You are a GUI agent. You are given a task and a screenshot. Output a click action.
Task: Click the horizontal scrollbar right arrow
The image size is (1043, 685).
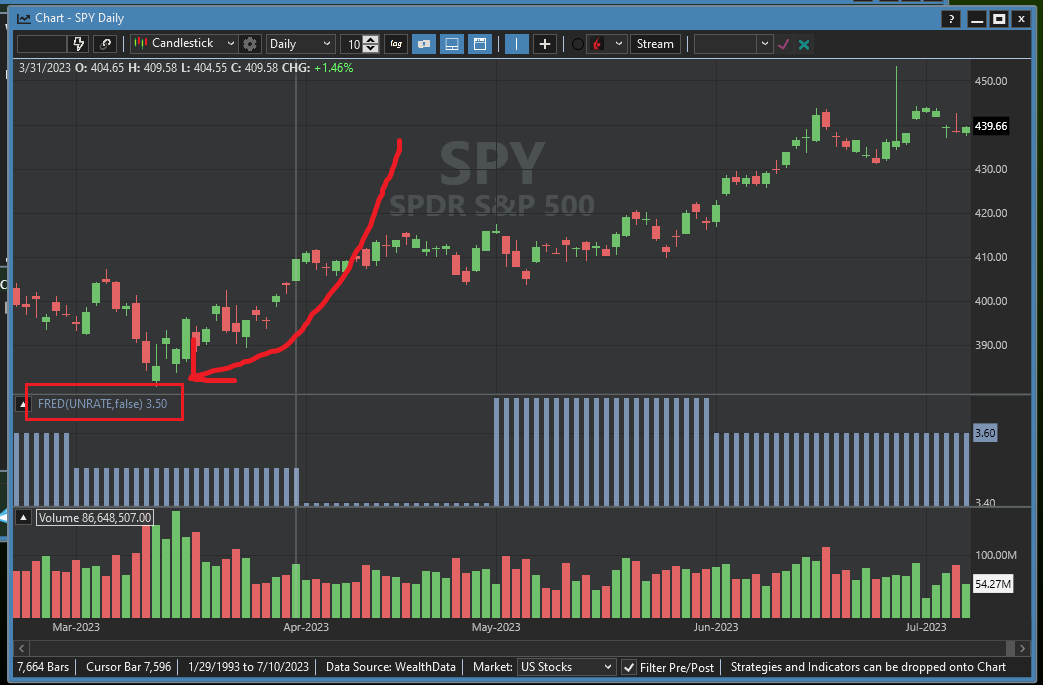(1023, 648)
